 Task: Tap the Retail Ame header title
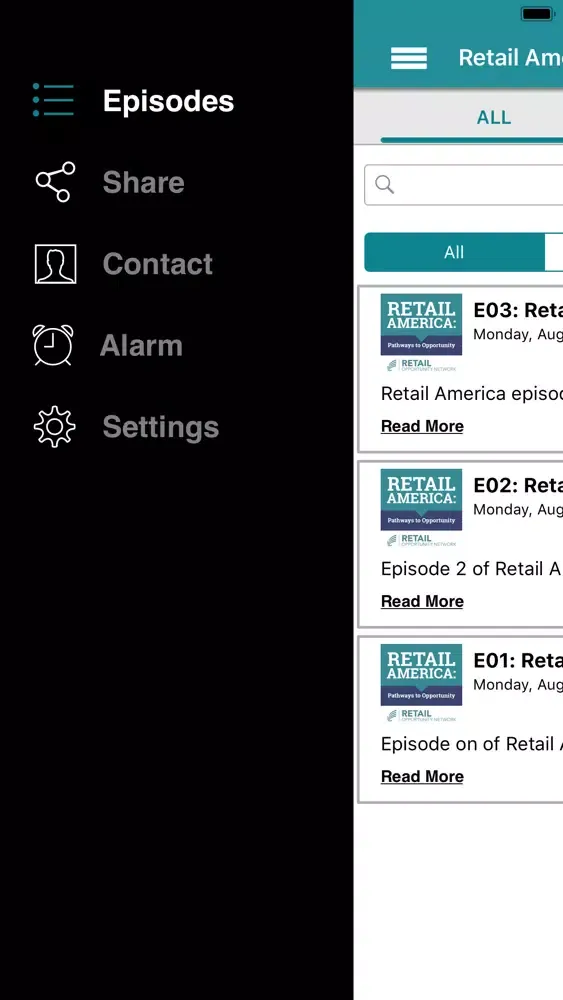click(511, 57)
